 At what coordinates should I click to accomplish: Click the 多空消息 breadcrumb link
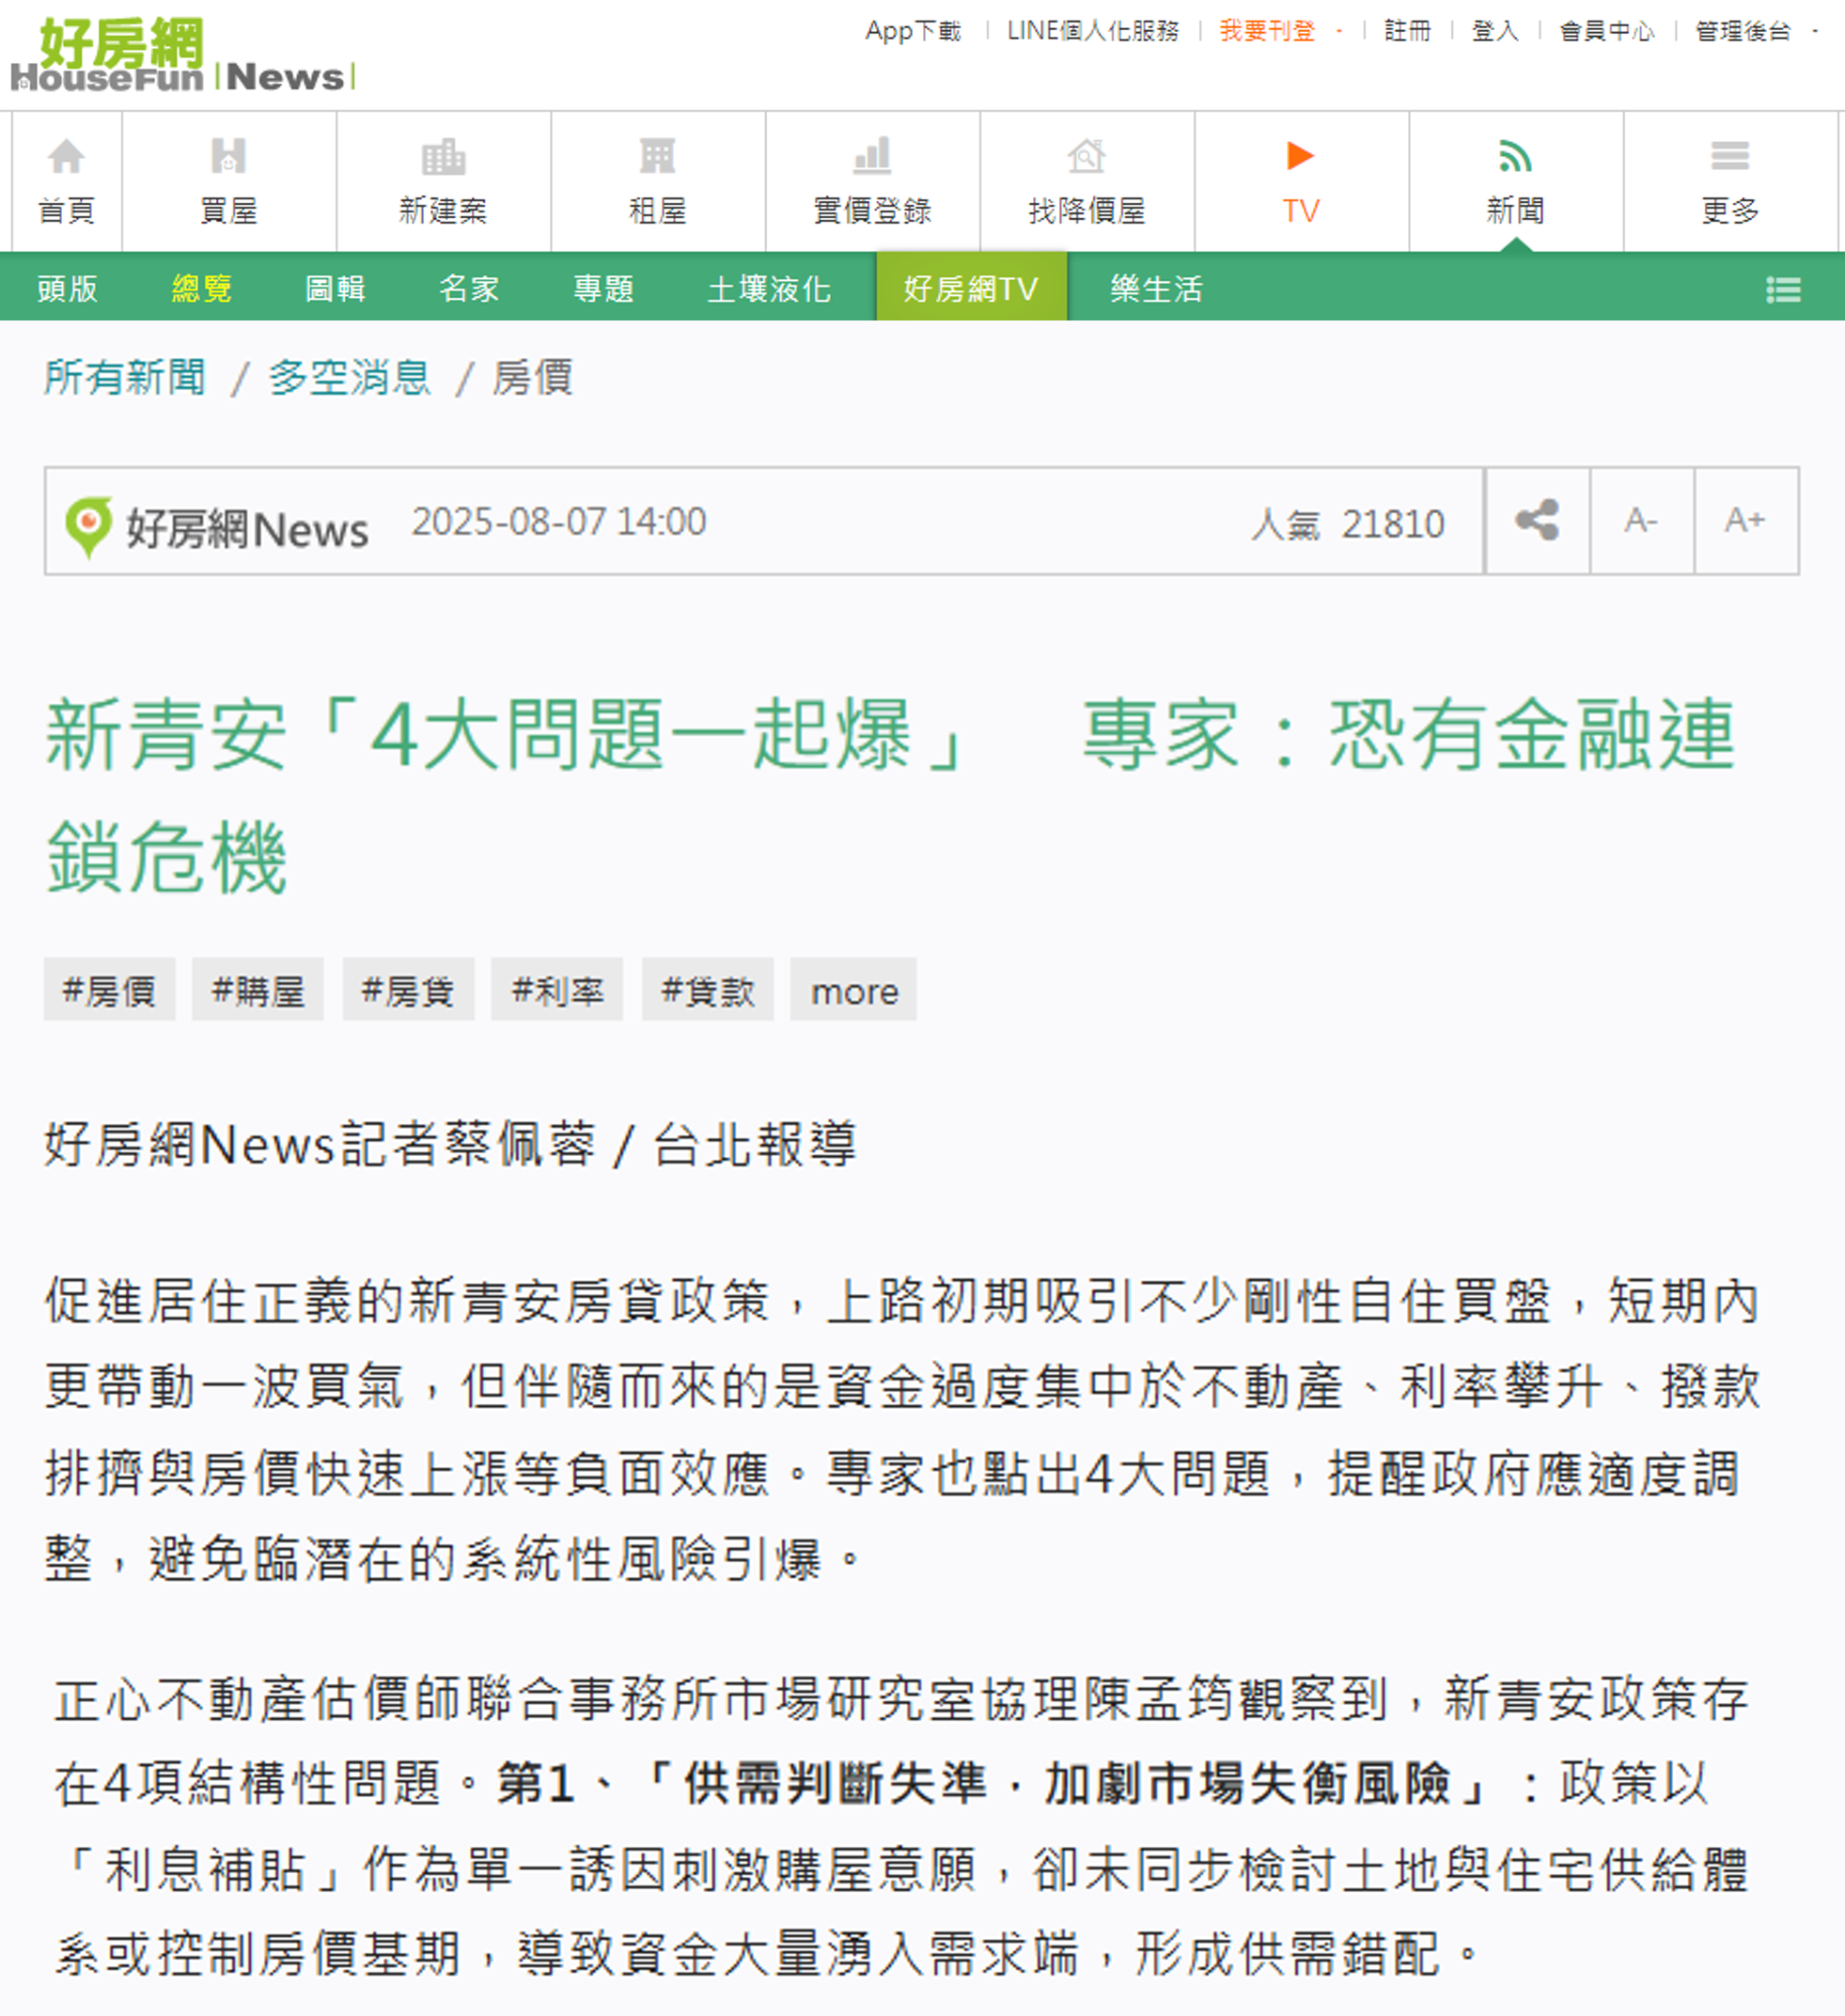[349, 378]
